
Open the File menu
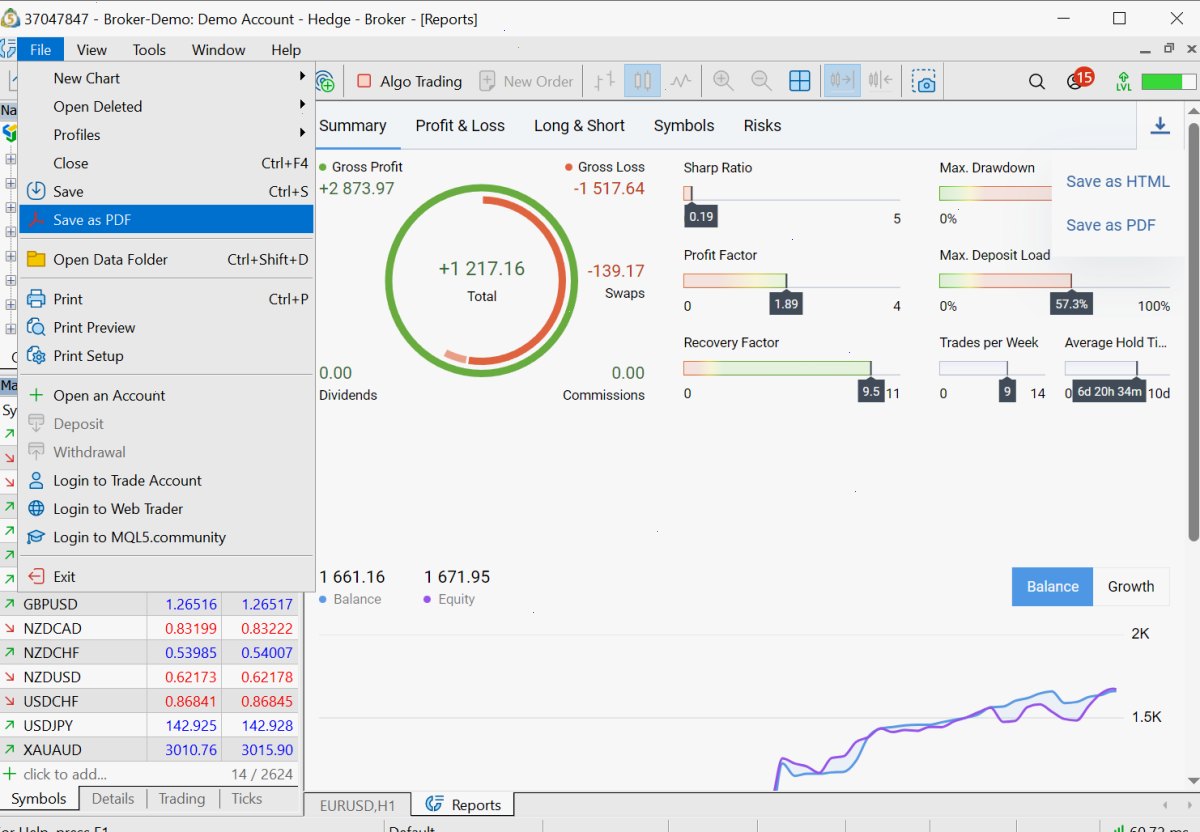coord(41,49)
